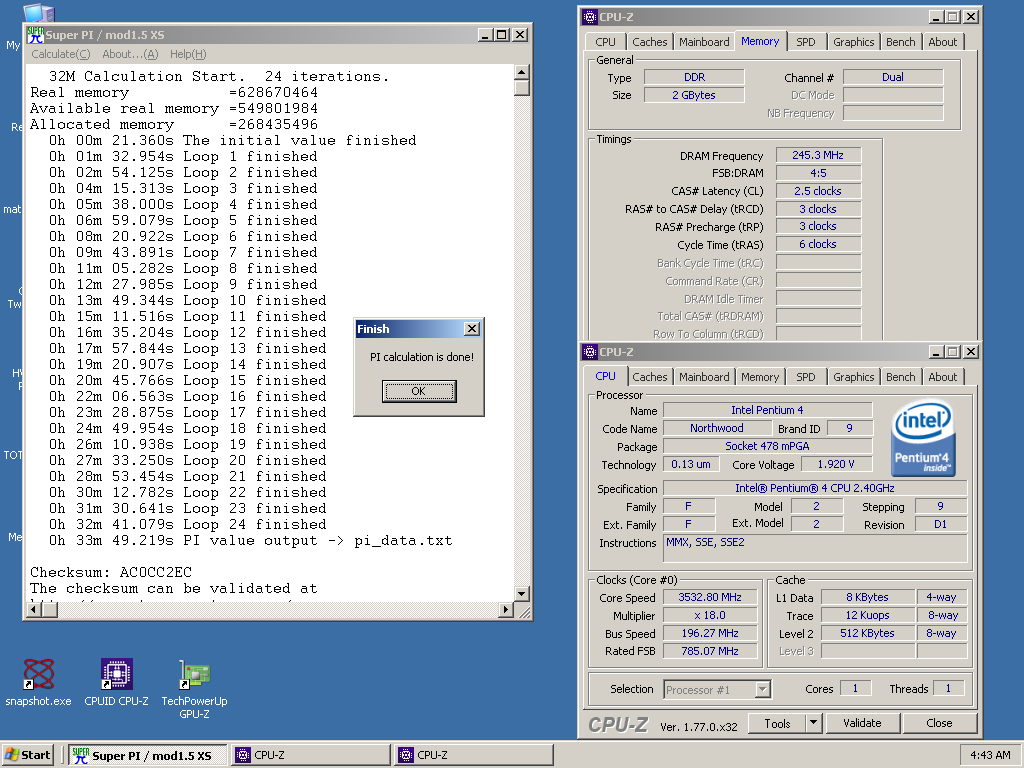Activate the second CPU-Z taskbar button
The image size is (1024, 768).
(x=474, y=756)
